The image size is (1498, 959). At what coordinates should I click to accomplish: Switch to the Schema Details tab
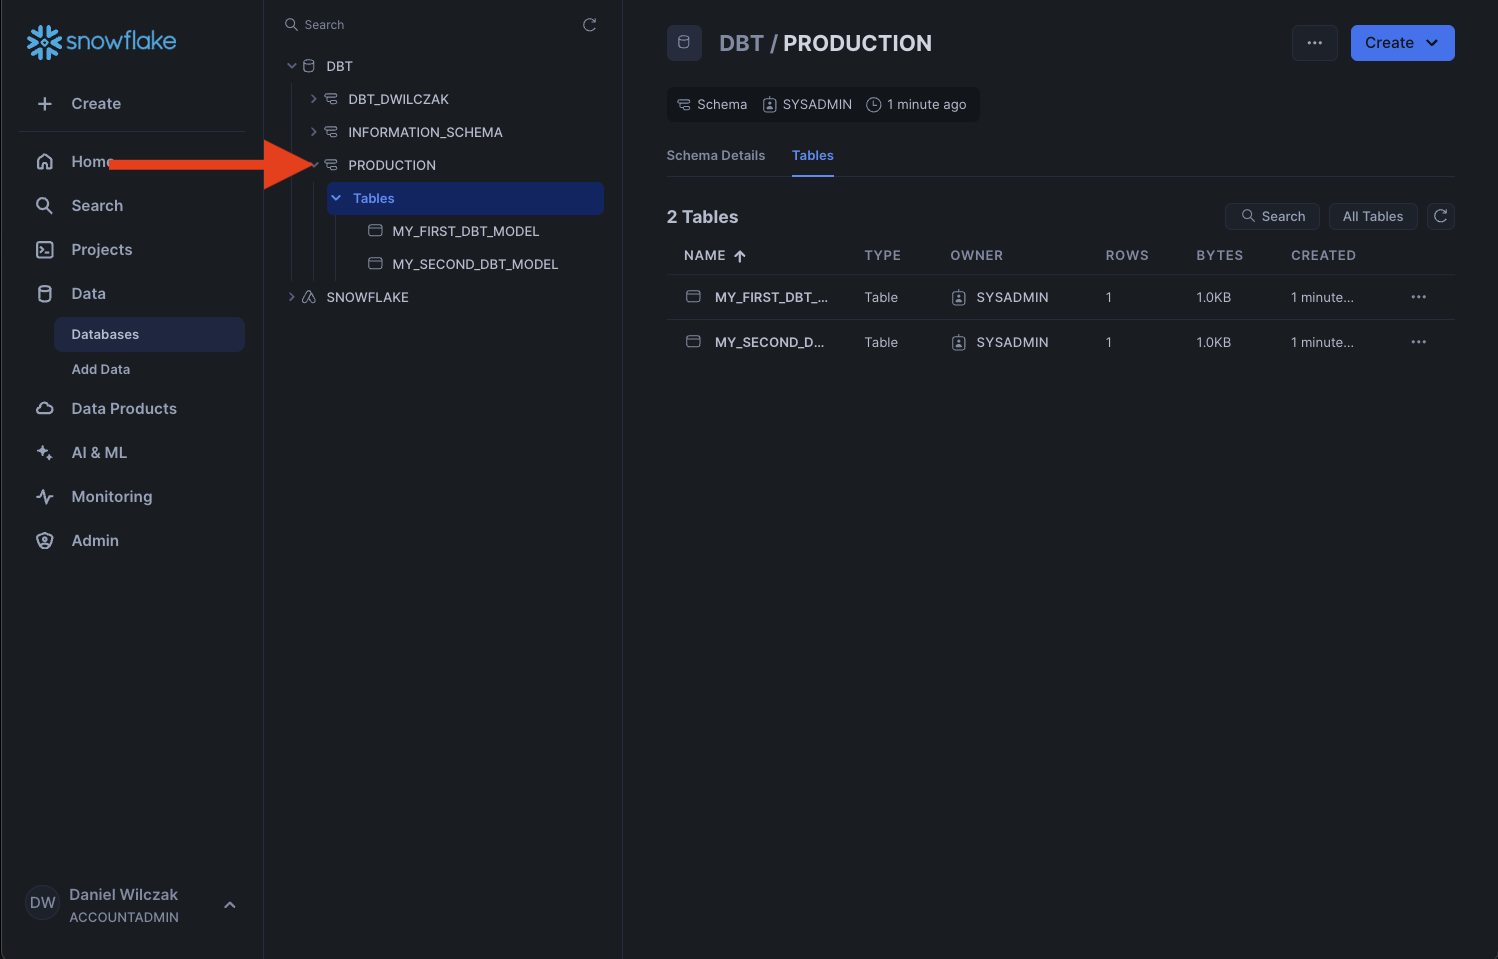pos(716,155)
